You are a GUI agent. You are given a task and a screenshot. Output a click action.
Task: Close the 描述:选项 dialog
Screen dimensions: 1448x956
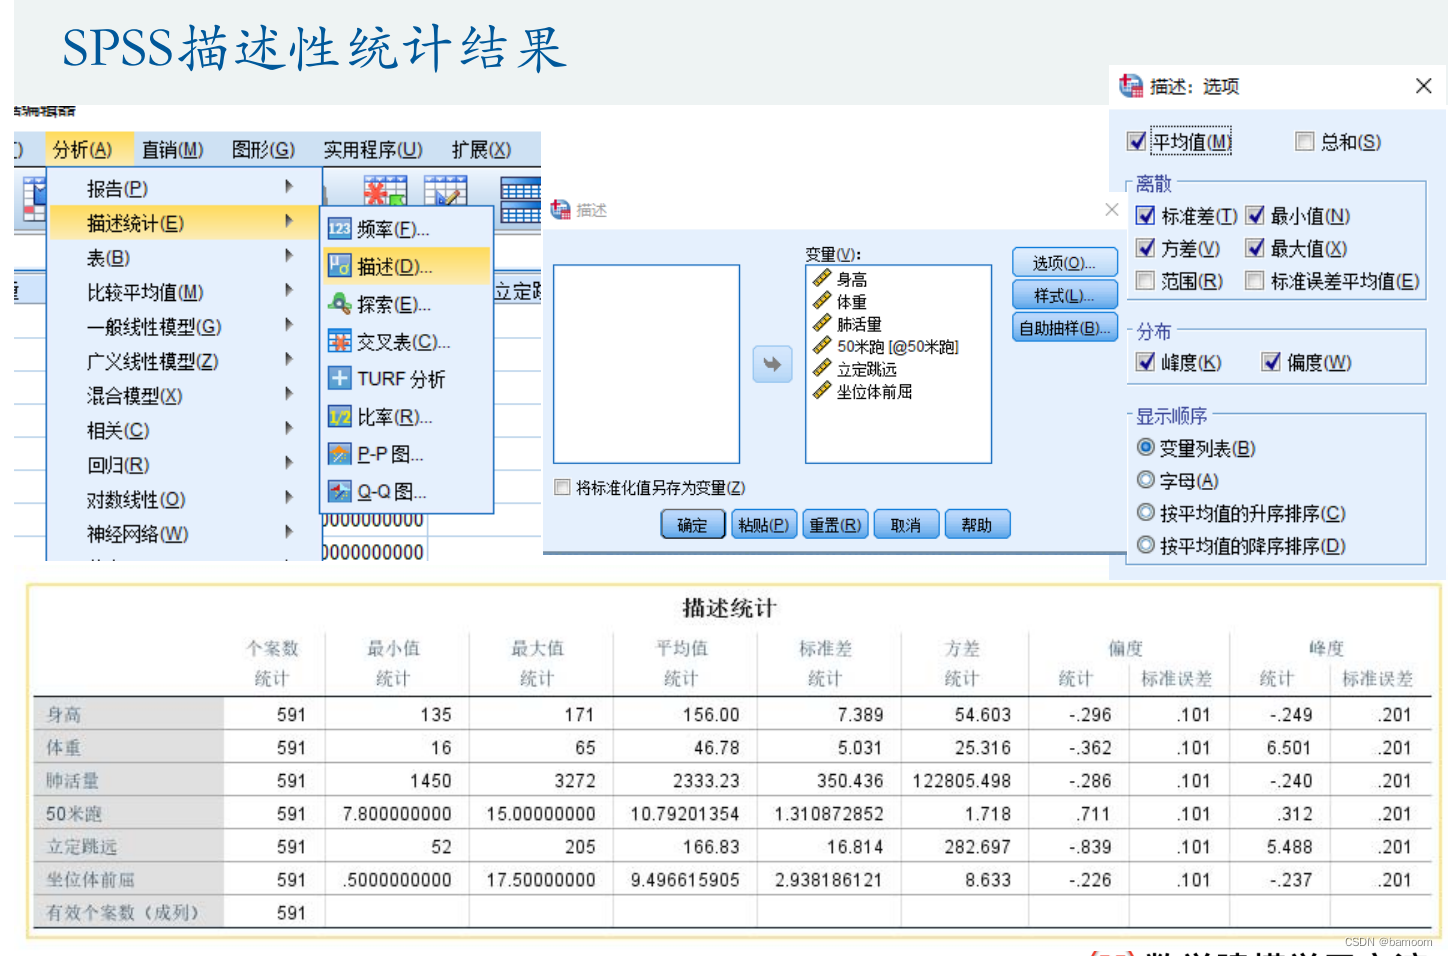1424,86
